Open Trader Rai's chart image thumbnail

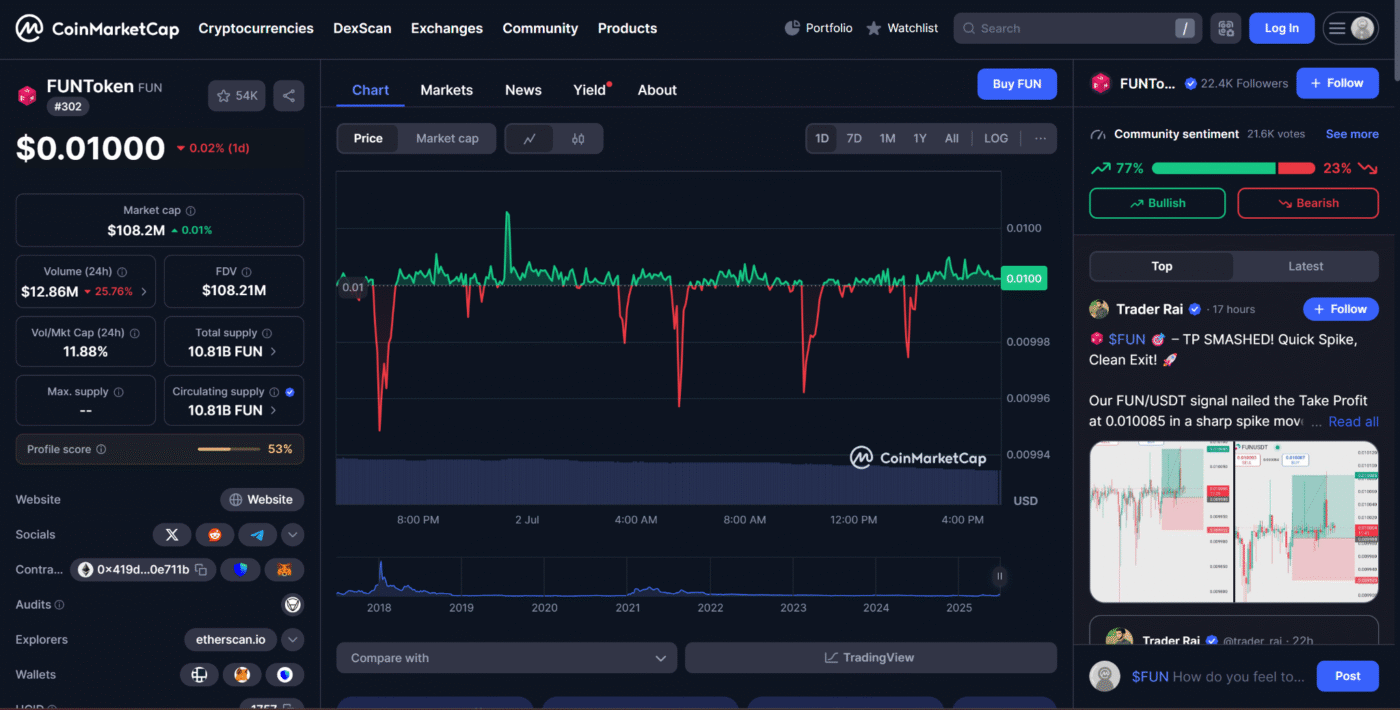pos(1234,522)
